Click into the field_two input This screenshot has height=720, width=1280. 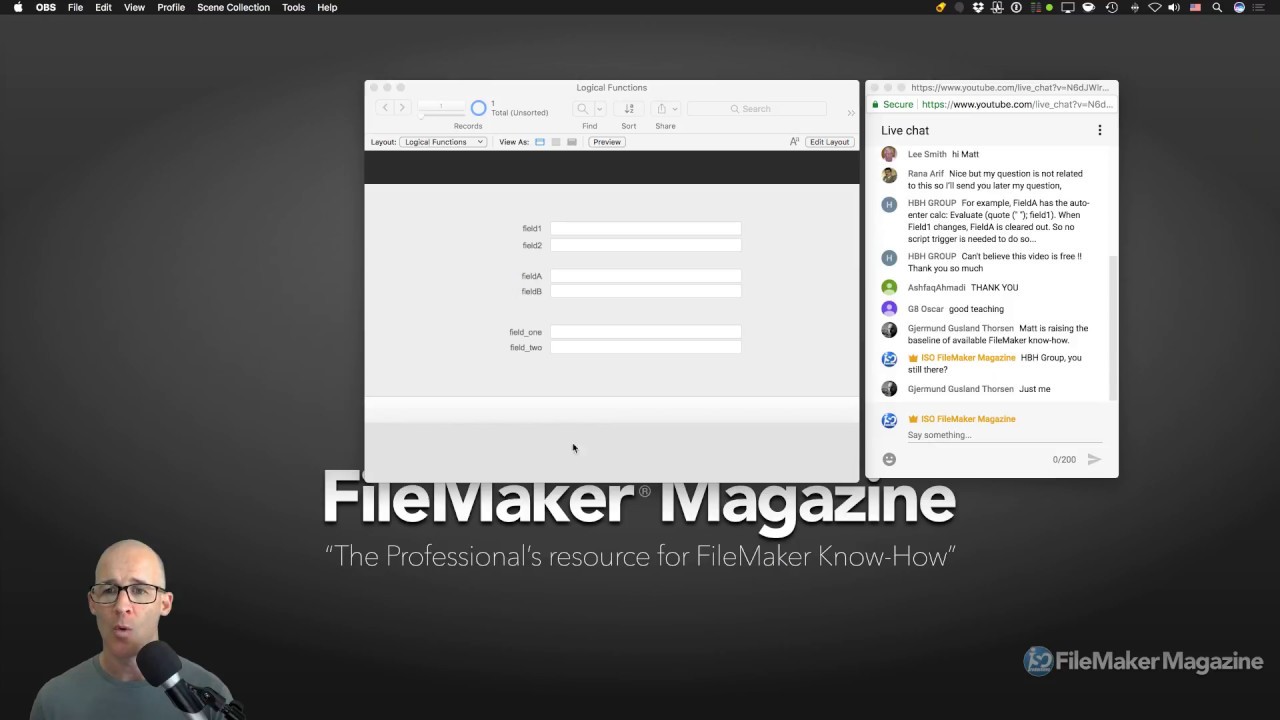tap(645, 347)
